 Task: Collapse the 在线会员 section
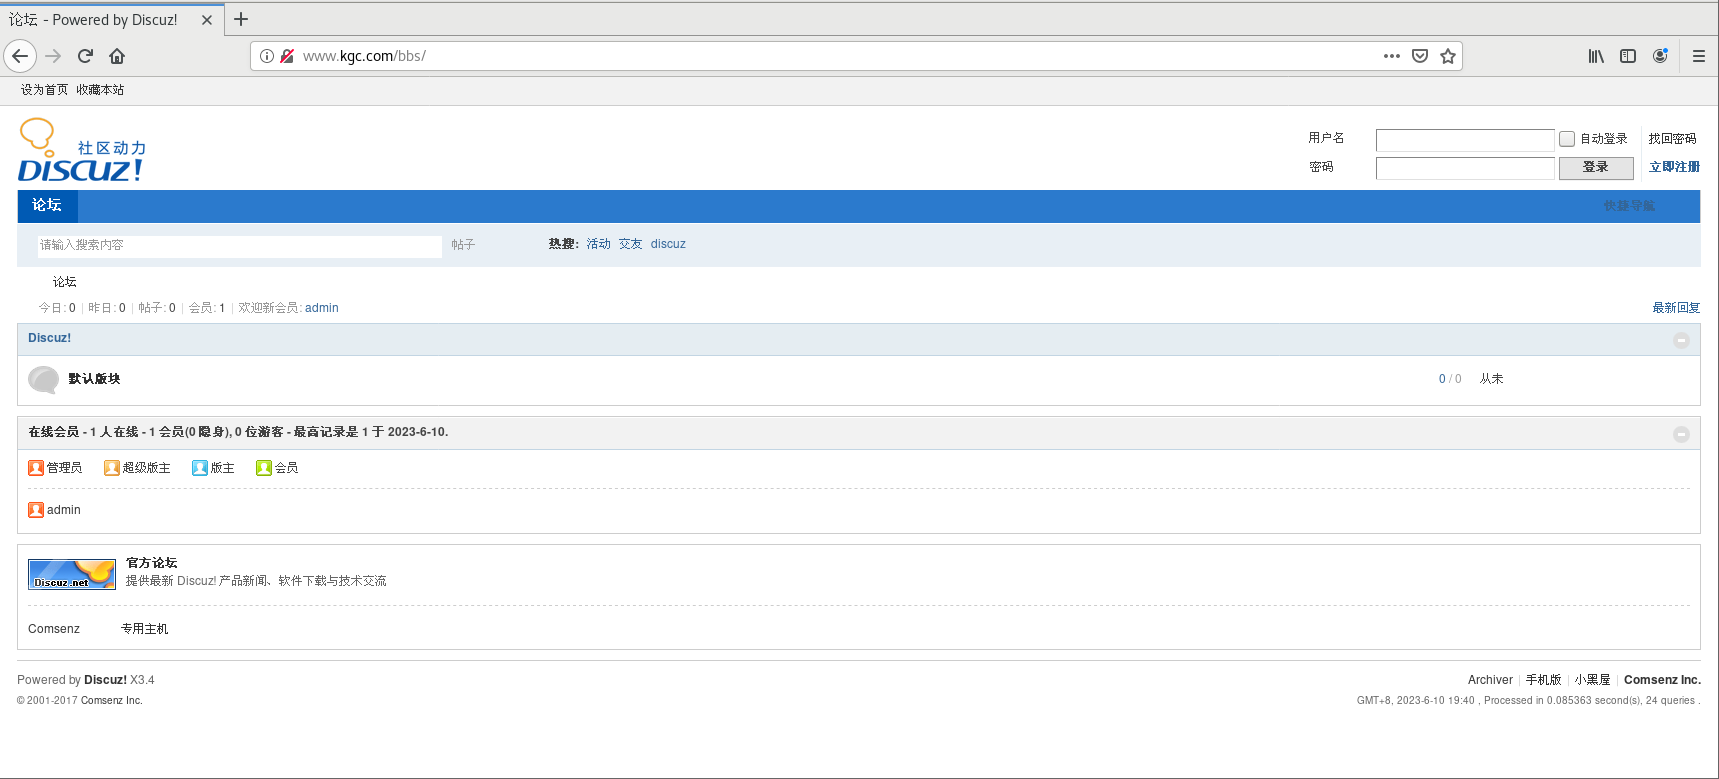(1681, 434)
